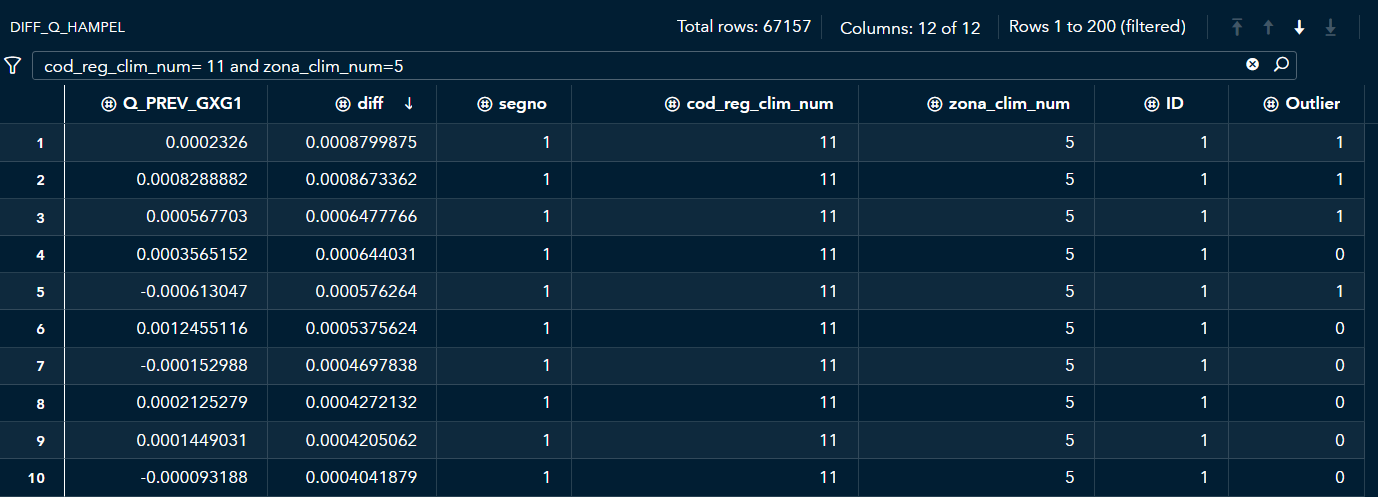Select row number 5
Viewport: 1378px width, 497px height.
40,292
